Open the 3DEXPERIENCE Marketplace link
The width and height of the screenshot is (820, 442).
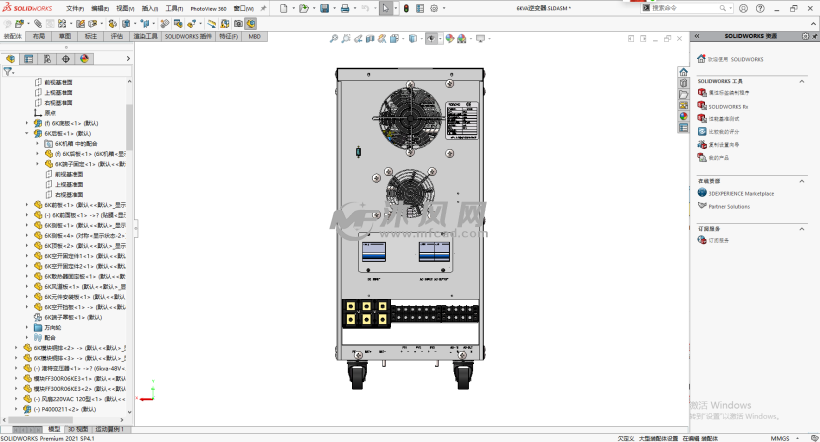point(741,193)
